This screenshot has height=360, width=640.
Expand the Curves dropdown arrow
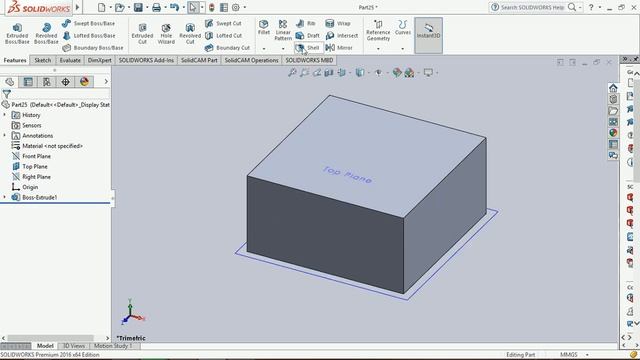point(402,49)
